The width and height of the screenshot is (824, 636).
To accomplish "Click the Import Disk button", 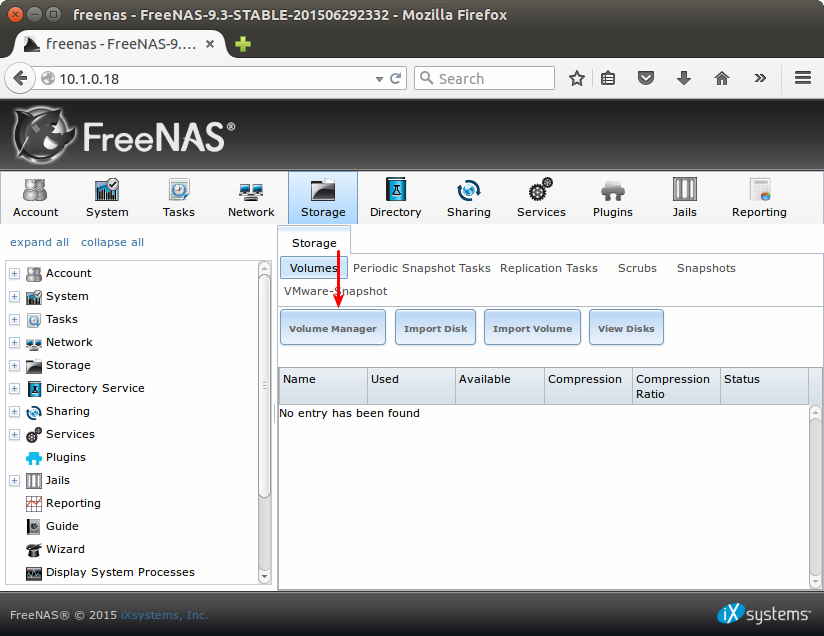I will tap(435, 327).
